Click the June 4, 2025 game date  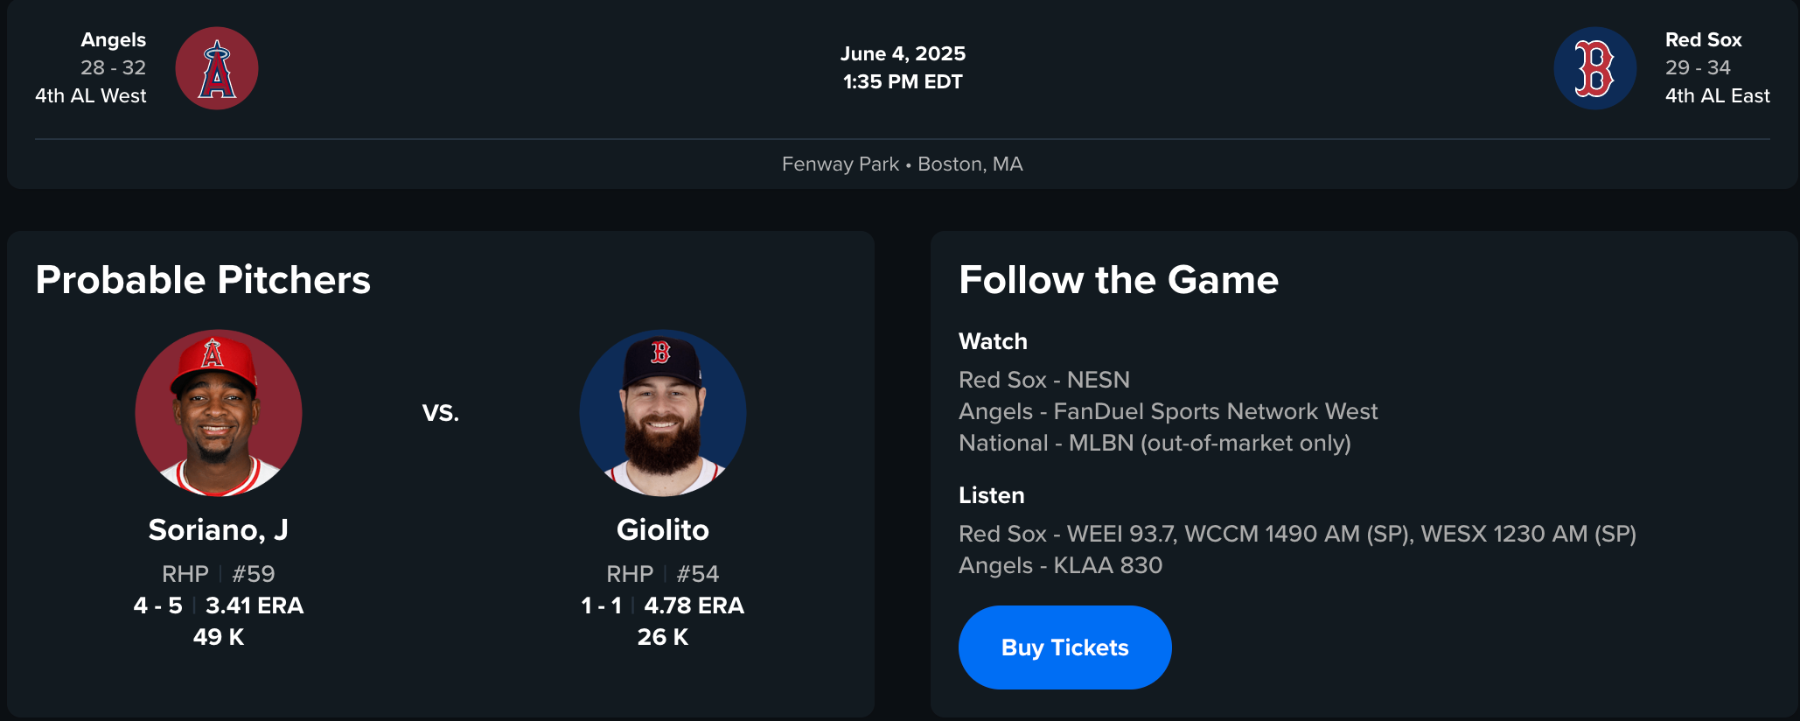tap(902, 54)
